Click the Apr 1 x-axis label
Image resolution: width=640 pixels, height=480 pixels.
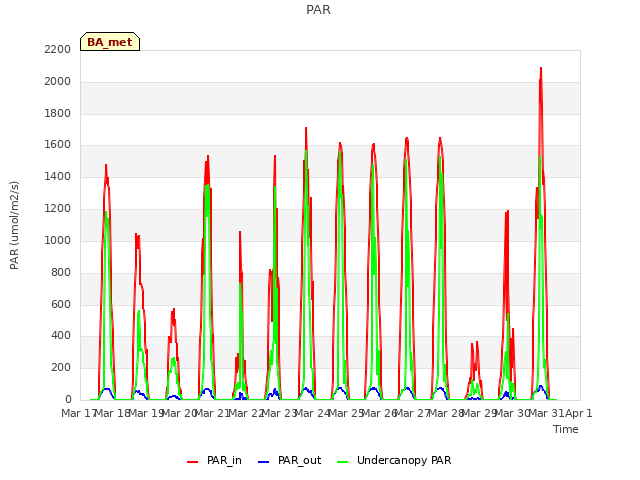pyautogui.click(x=578, y=413)
